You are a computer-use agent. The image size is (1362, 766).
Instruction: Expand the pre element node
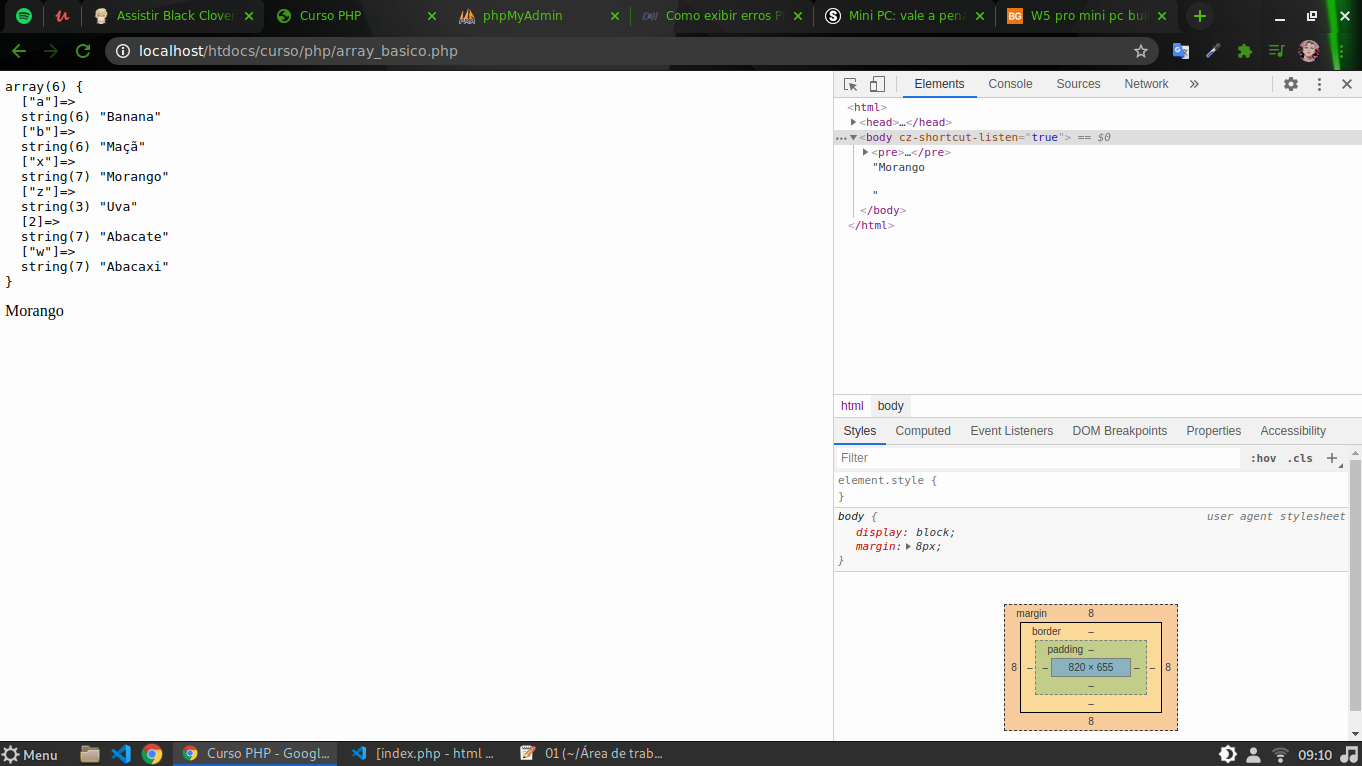click(866, 152)
